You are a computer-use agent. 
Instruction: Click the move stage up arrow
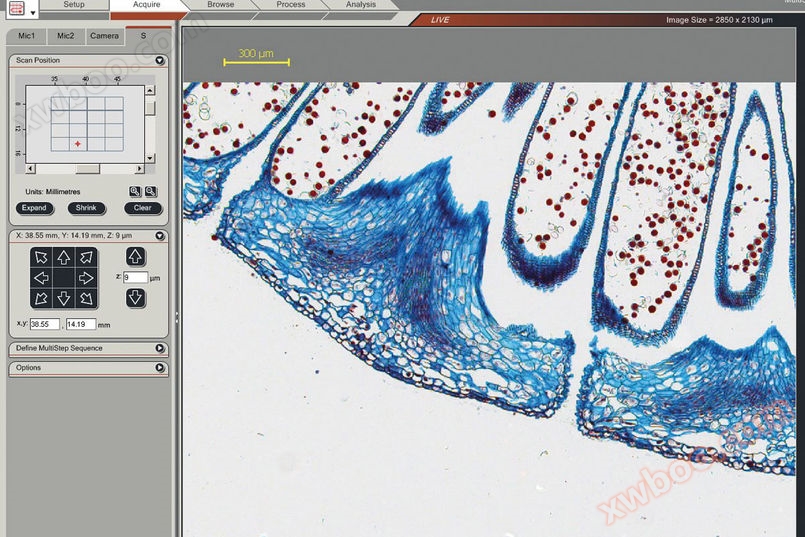63,258
